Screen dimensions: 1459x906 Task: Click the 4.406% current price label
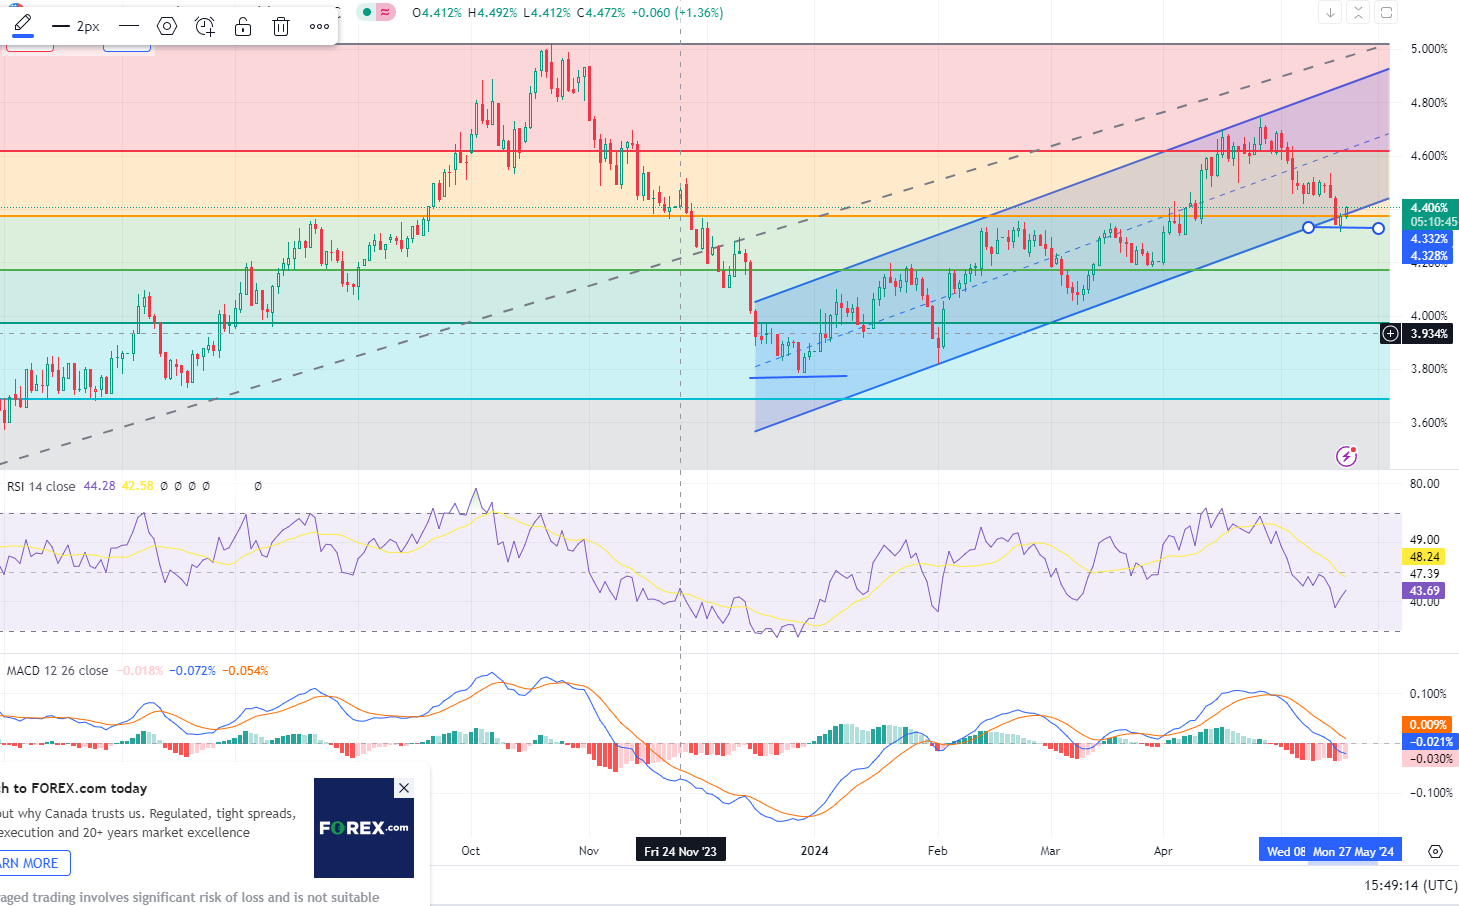point(1430,208)
